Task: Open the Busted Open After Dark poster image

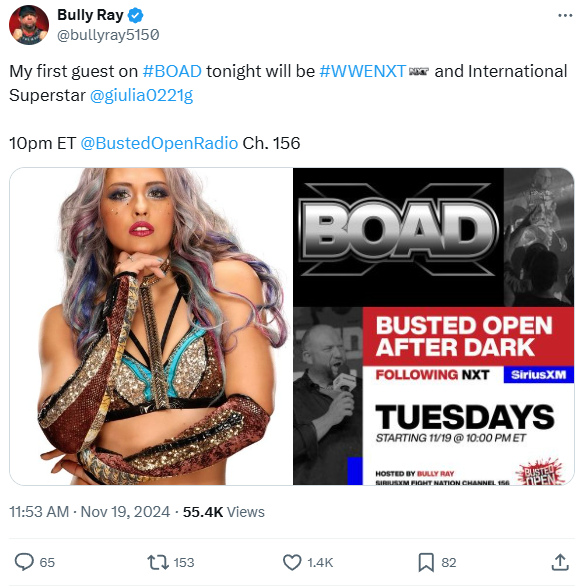Action: [433, 326]
